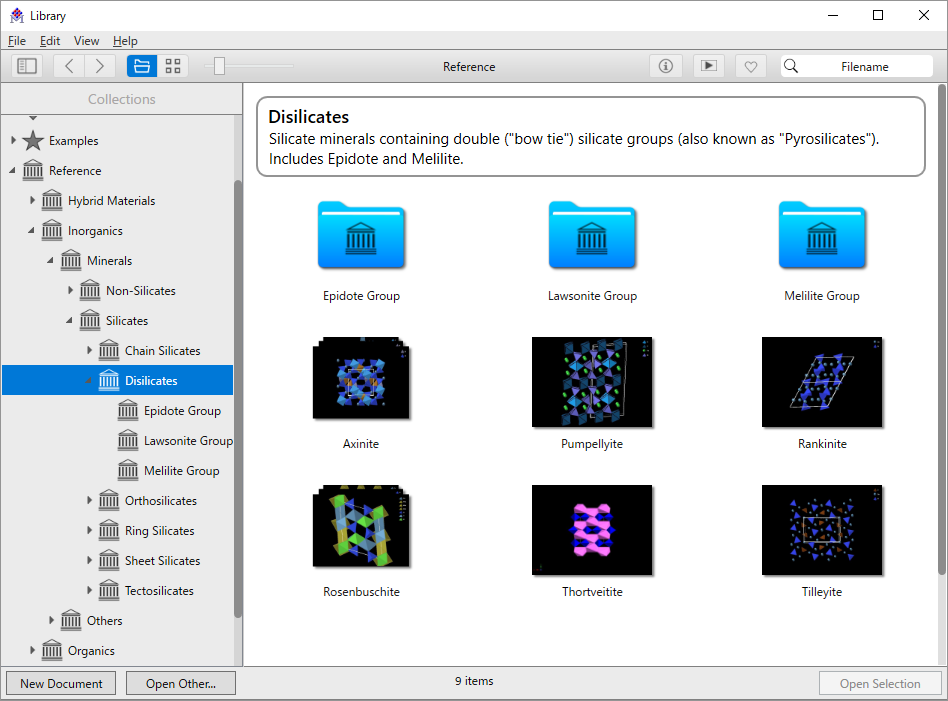Select Others in the tree
Viewport: 948px width, 701px height.
click(x=105, y=621)
